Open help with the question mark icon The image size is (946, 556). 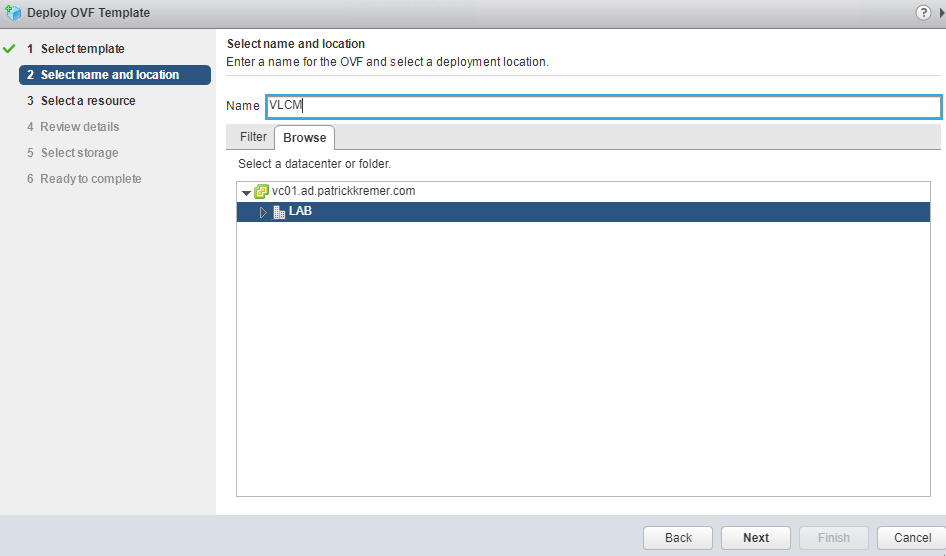pos(923,13)
